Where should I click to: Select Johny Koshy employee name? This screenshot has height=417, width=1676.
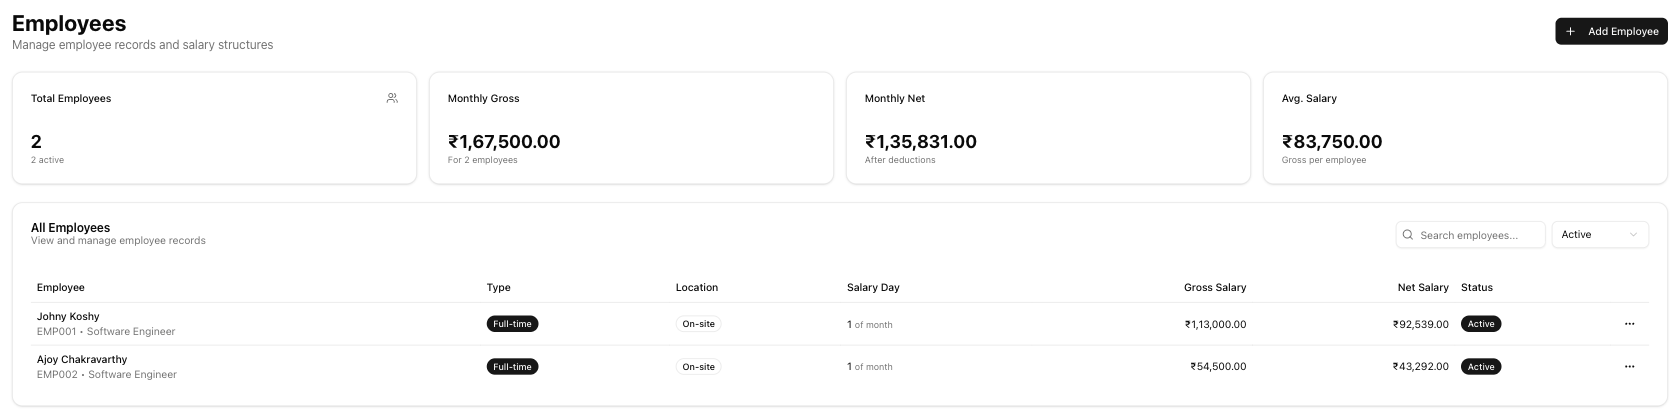point(68,316)
